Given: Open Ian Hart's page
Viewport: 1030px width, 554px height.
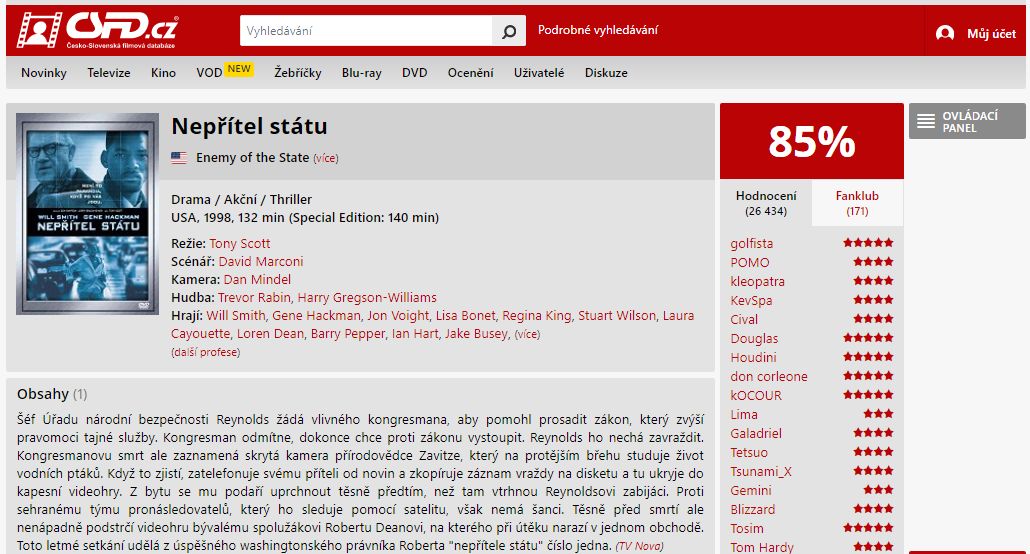Looking at the screenshot, I should [414, 334].
